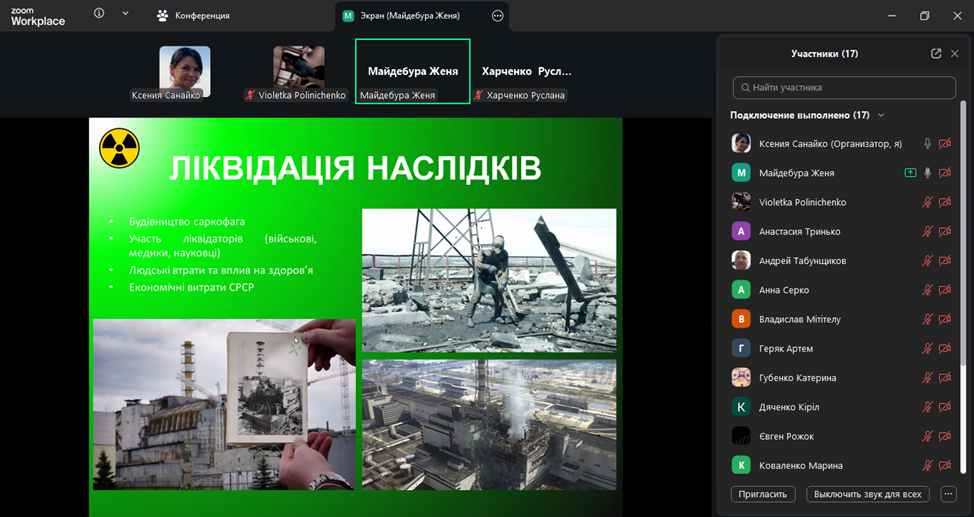Click Майдебура Женя's screen share indicator
Viewport: 974px width, 517px height.
tap(910, 173)
